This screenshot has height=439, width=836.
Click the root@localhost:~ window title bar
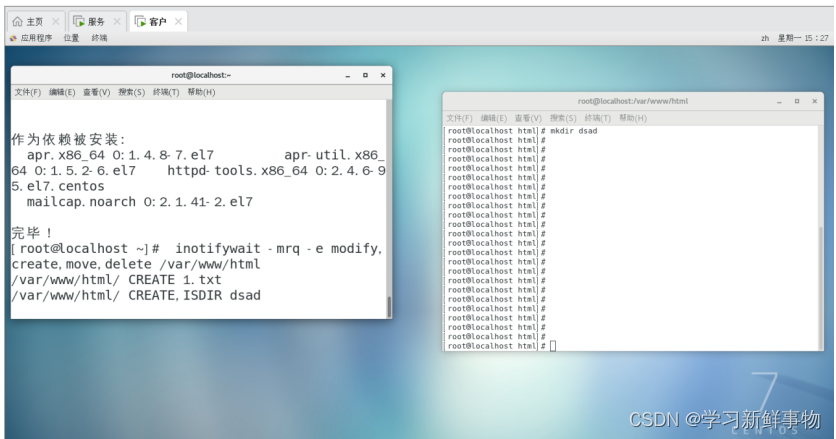point(201,75)
